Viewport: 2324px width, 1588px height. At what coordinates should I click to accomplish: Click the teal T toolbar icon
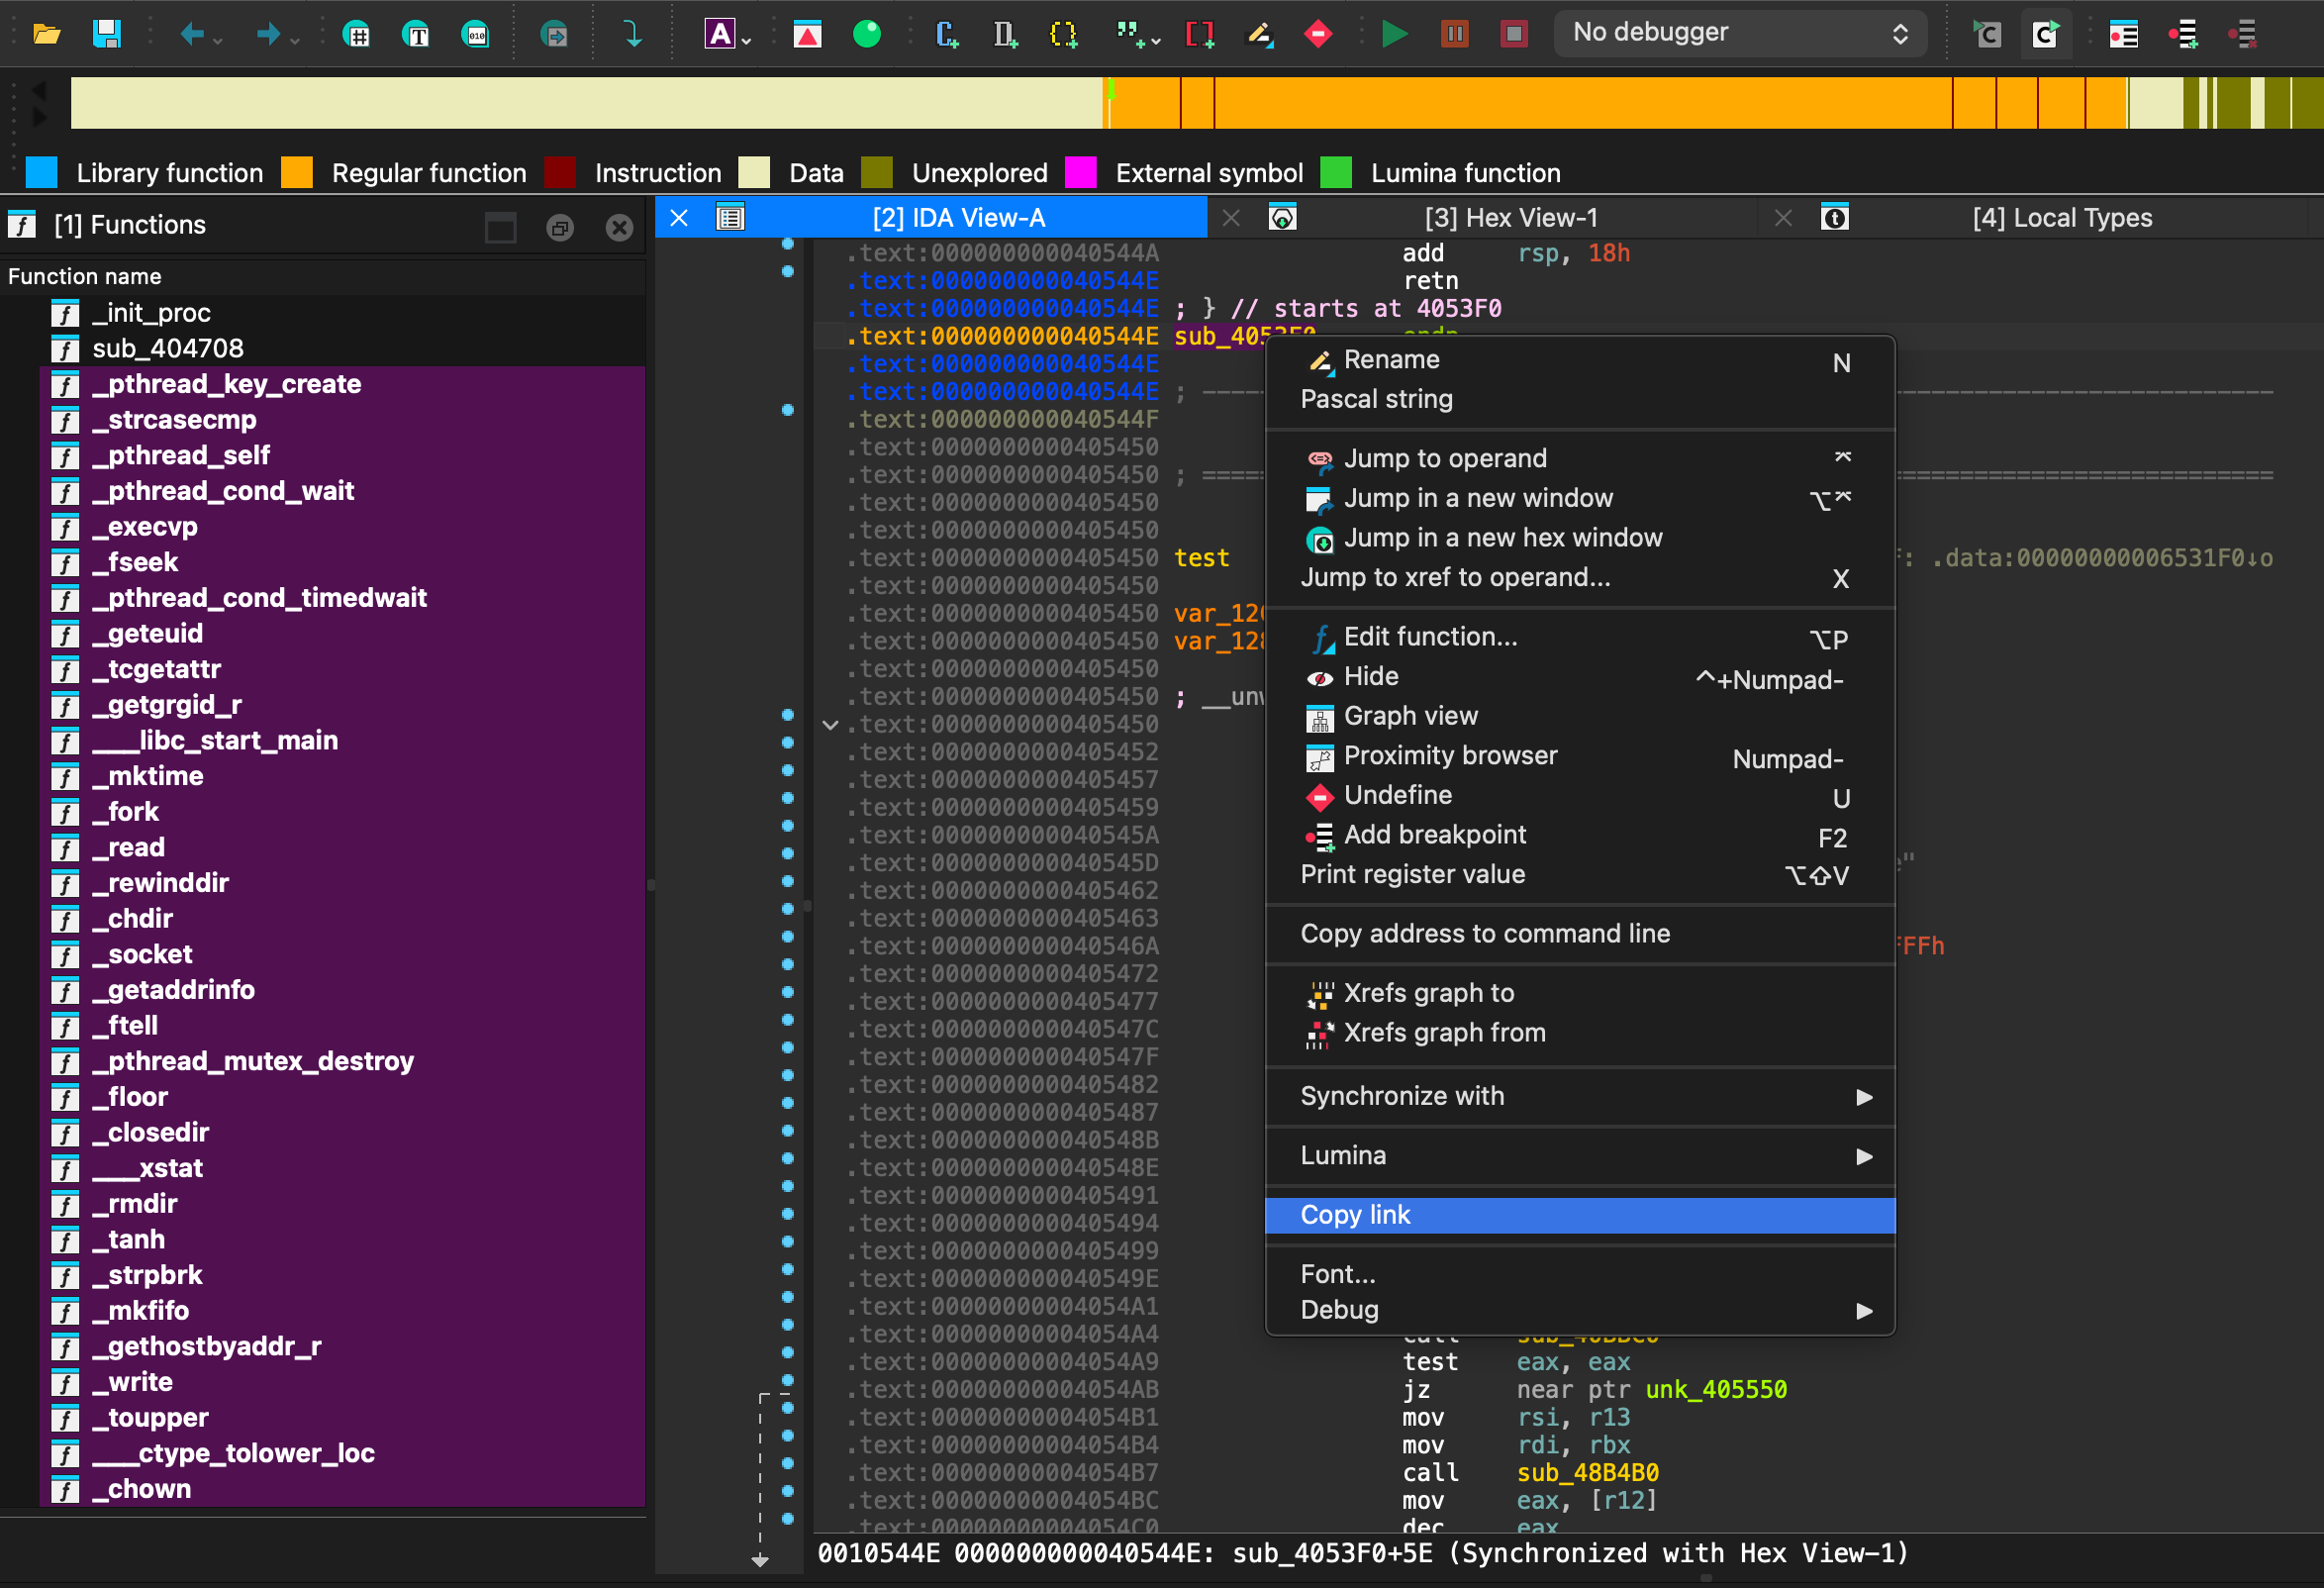pos(416,34)
